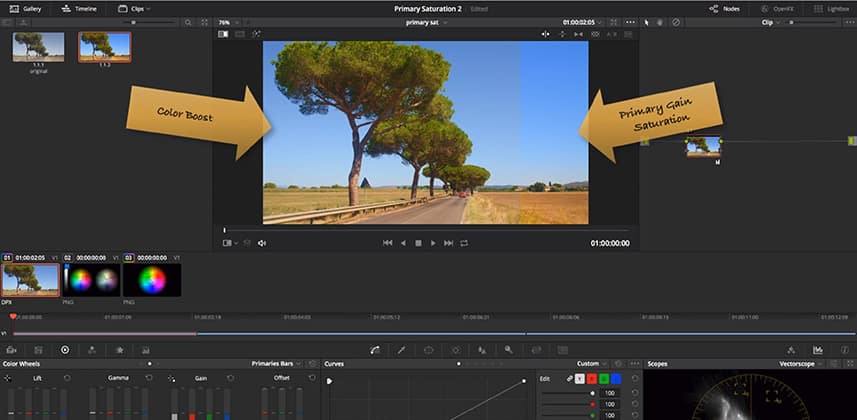Reset the Gamma color bars

click(x=149, y=378)
